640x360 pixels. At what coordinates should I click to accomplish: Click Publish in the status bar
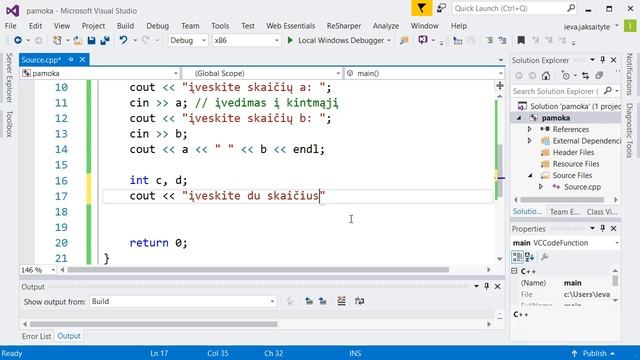tap(593, 353)
